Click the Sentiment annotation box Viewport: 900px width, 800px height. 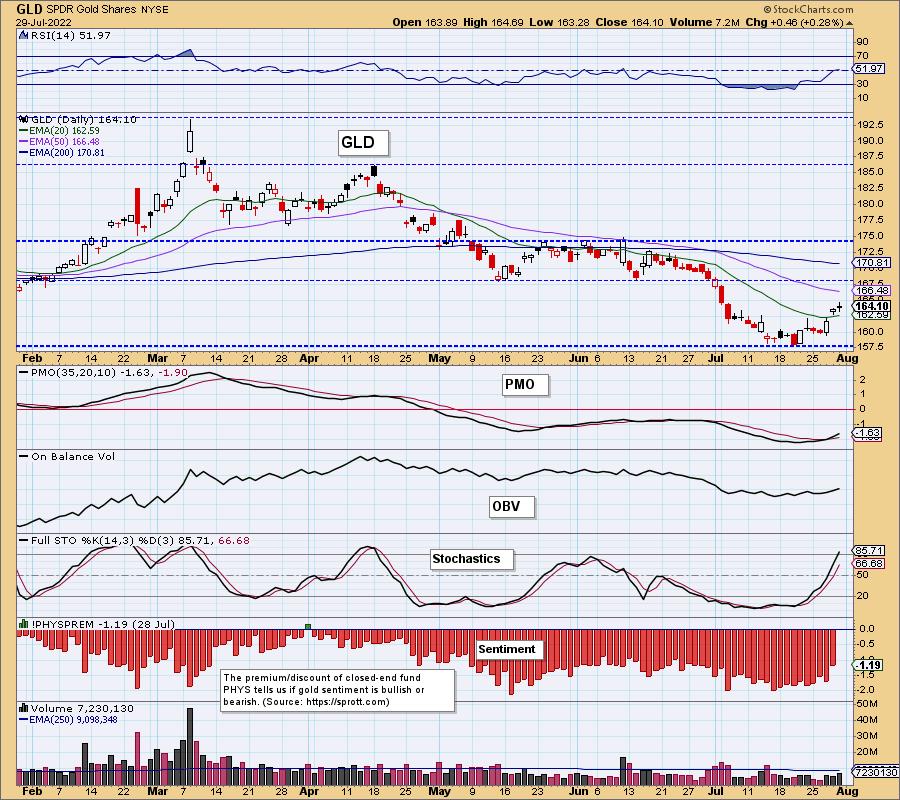click(x=510, y=650)
